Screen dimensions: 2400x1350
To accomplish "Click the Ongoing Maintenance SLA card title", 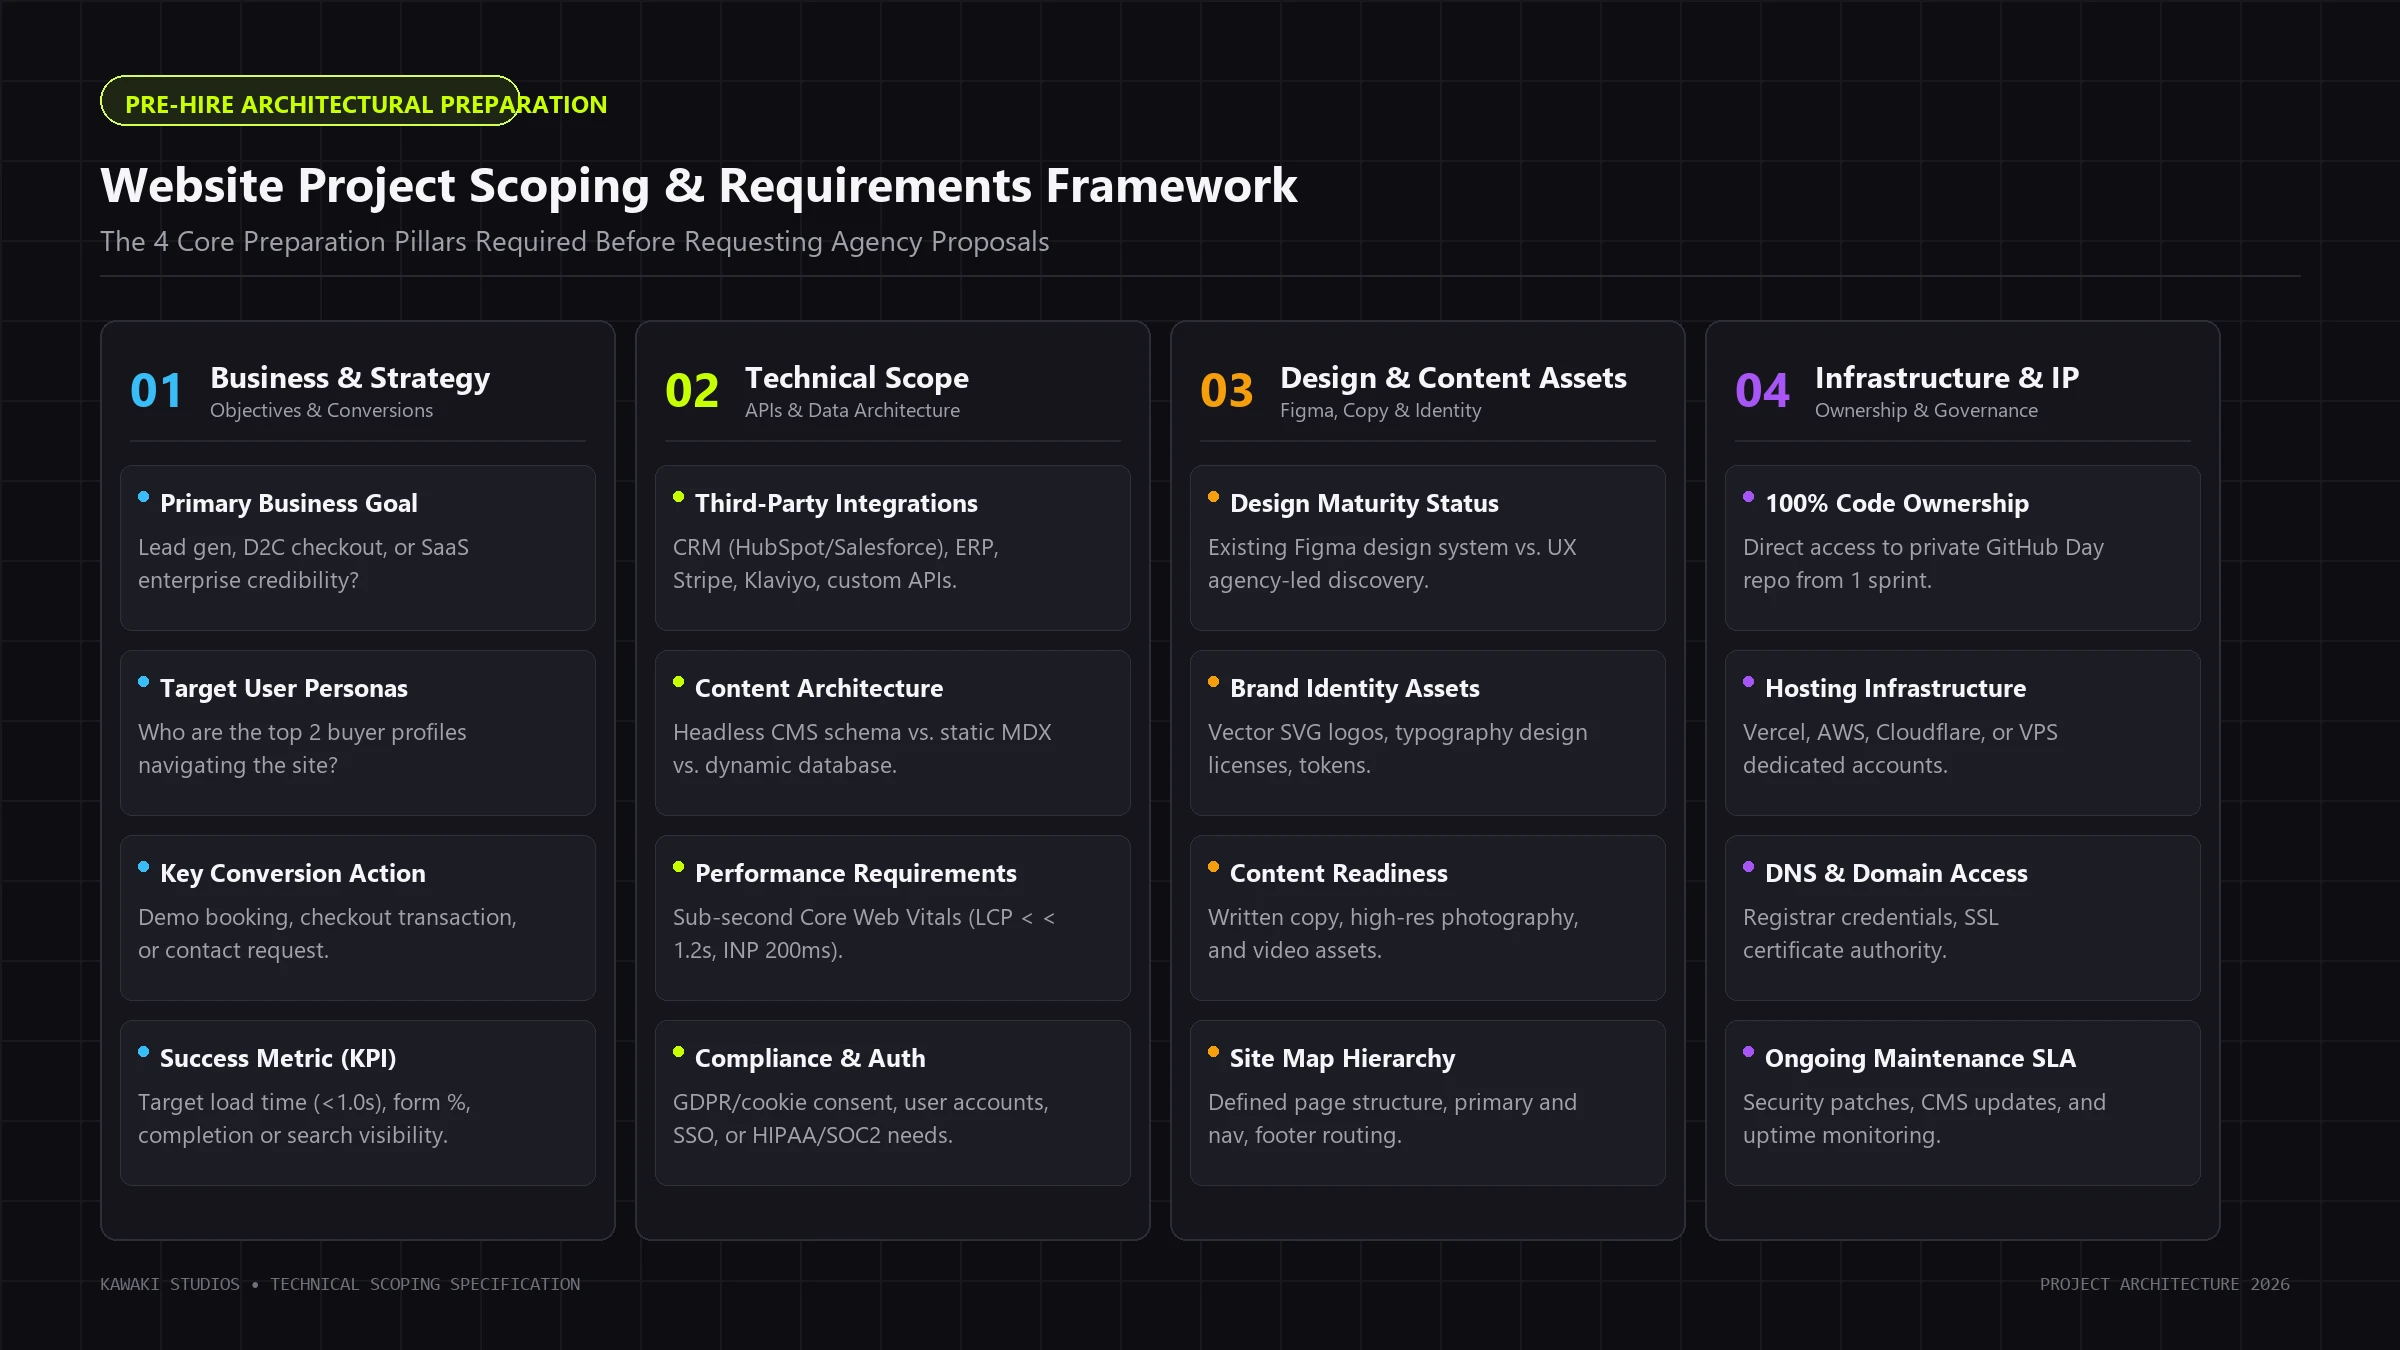I will 1920,1058.
